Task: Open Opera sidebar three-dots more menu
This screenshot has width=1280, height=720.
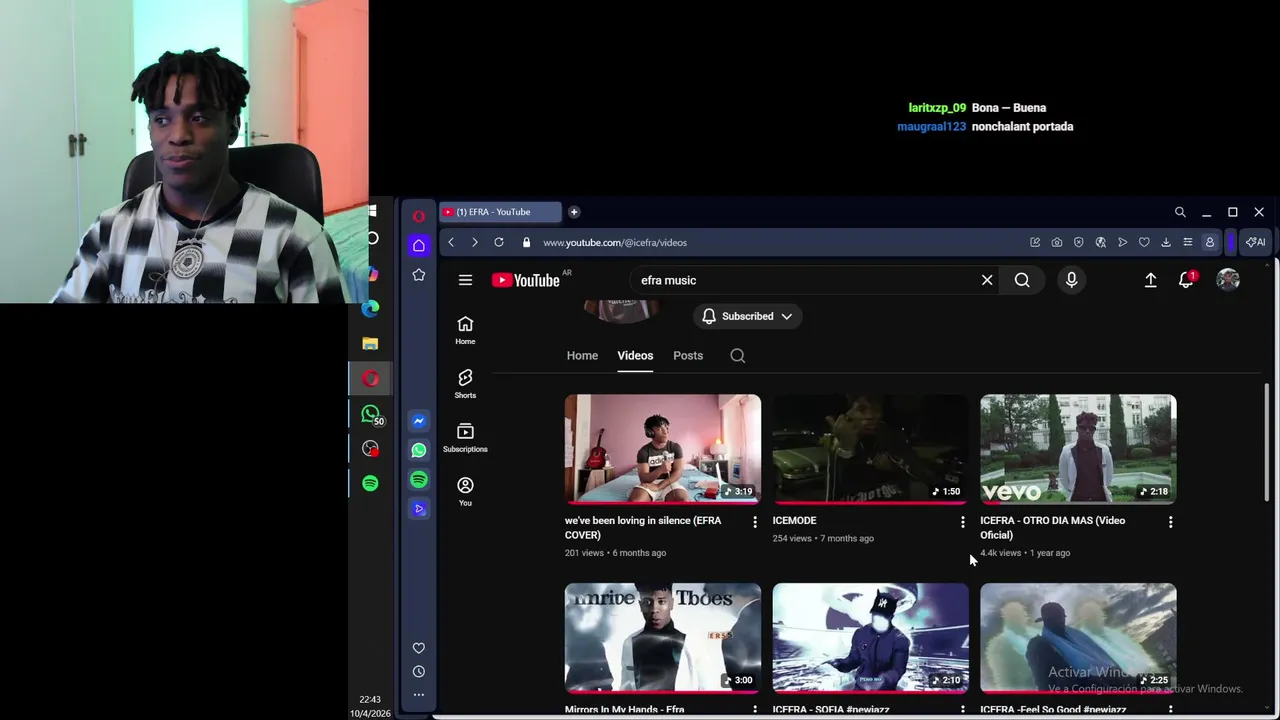Action: [x=419, y=694]
